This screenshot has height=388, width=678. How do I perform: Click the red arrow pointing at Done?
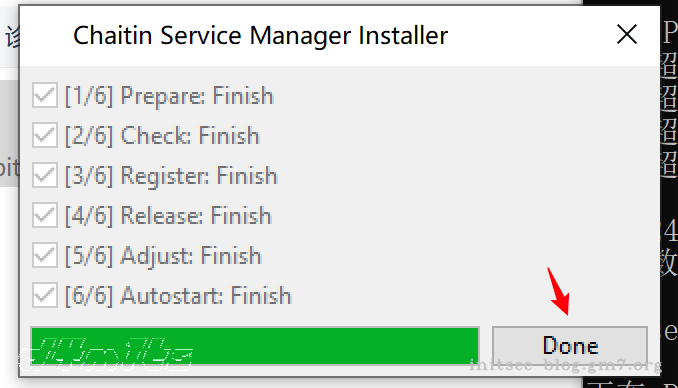(558, 292)
